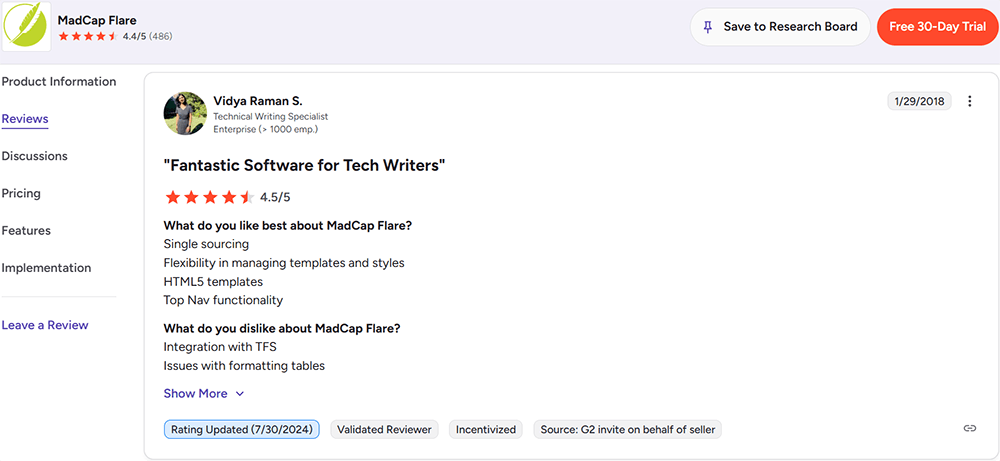This screenshot has height=461, width=1000.
Task: Select the Reviews sidebar item
Action: click(x=25, y=119)
